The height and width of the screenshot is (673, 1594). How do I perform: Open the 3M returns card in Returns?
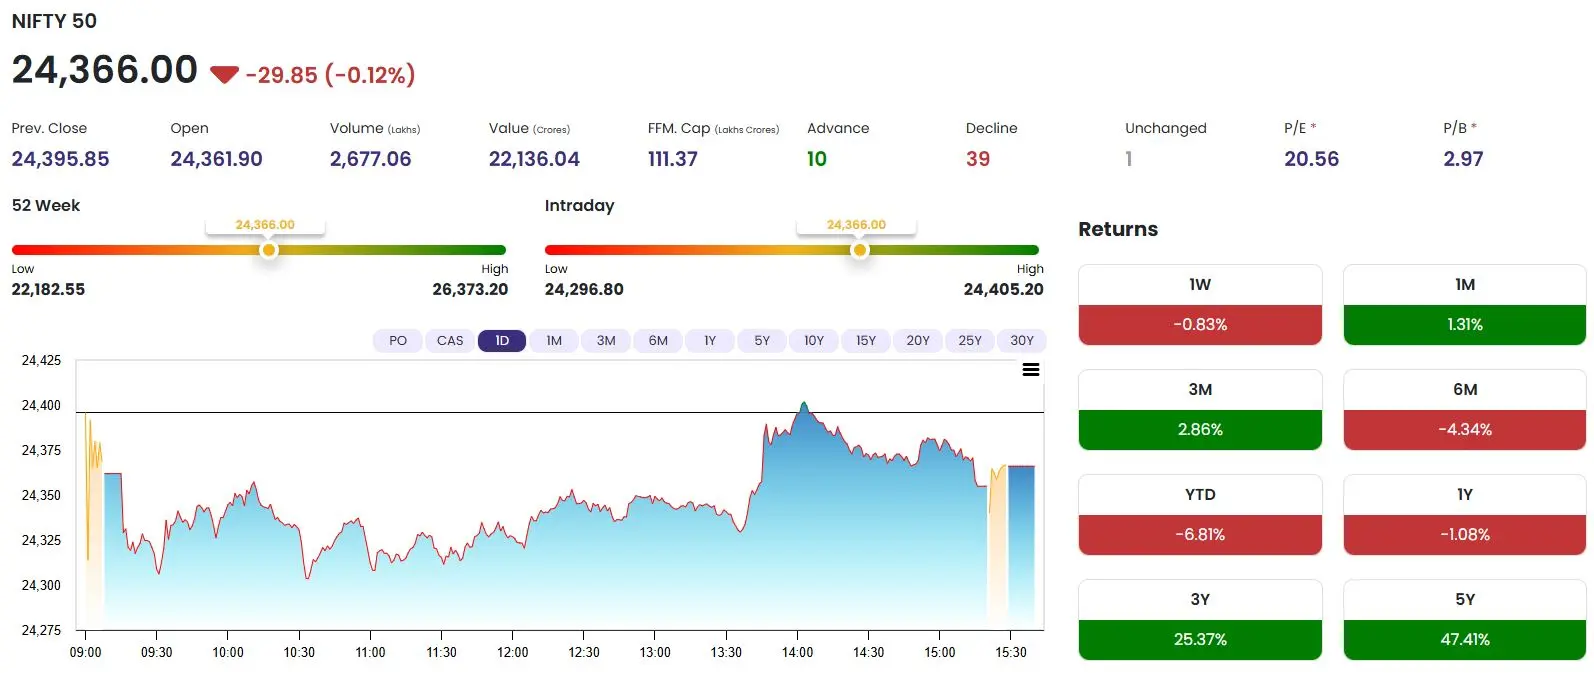(x=1200, y=410)
